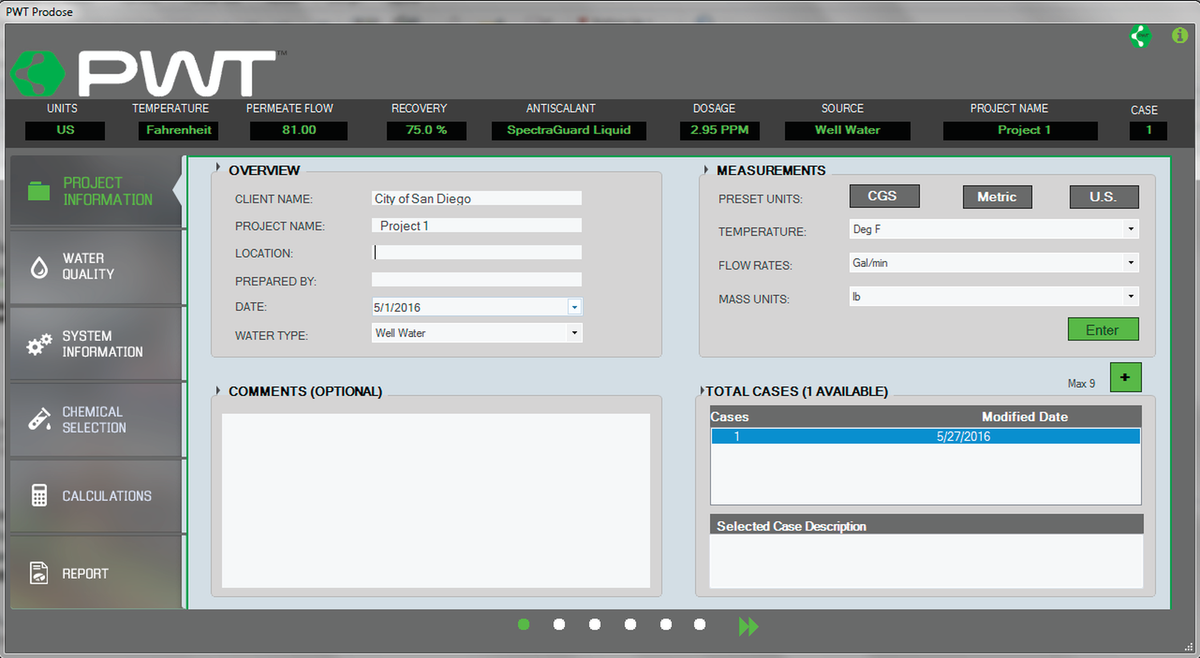Collapse the Total Cases section arrow
The image size is (1200, 658).
[702, 391]
